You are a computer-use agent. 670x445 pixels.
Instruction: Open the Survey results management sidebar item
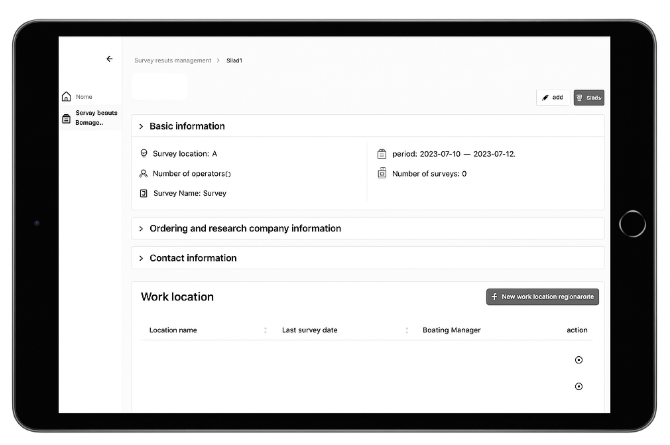pyautogui.click(x=91, y=118)
